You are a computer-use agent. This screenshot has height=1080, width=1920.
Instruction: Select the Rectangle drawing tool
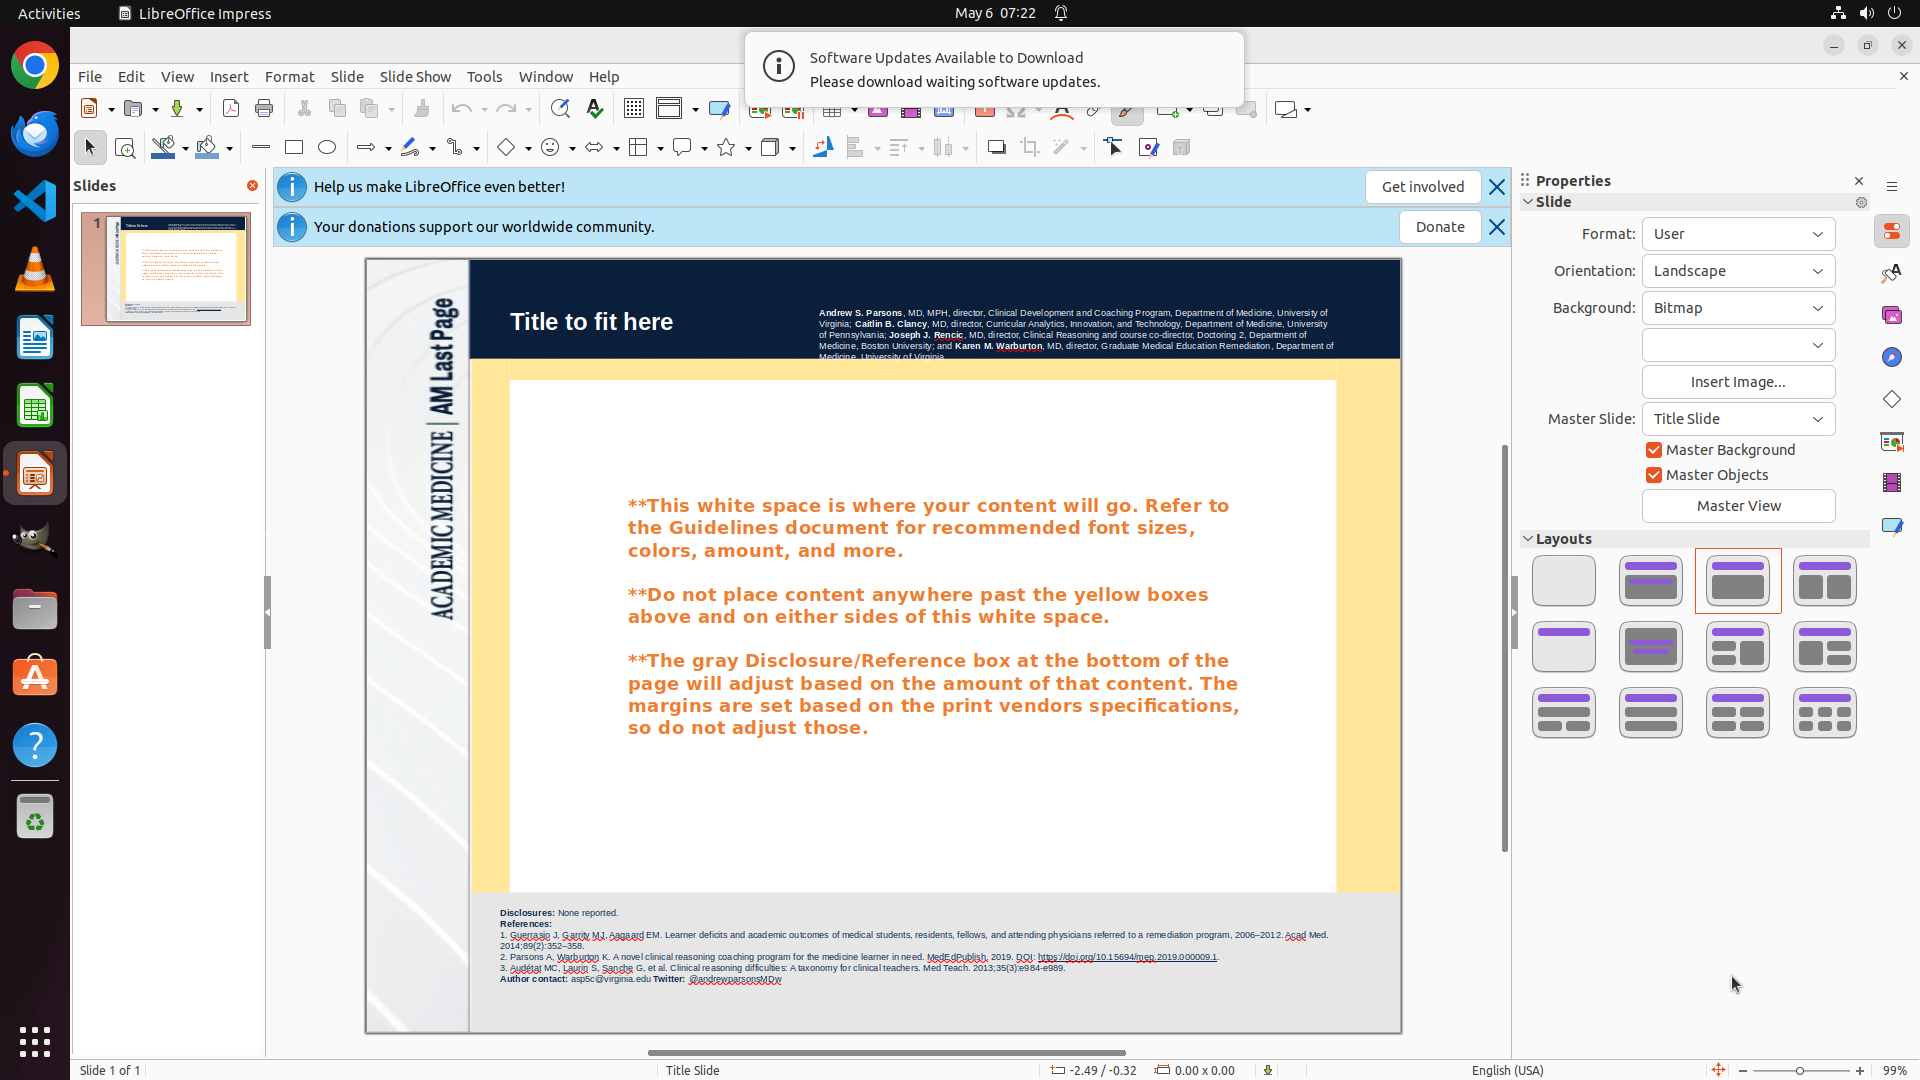(x=293, y=147)
